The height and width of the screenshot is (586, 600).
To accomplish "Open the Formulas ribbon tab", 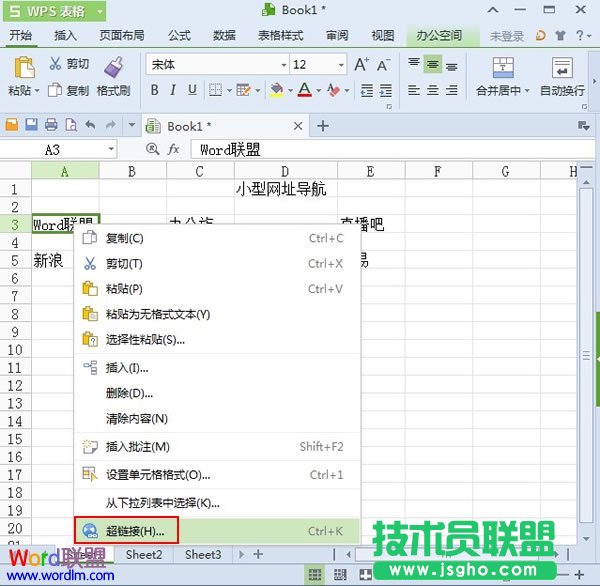I will [179, 36].
